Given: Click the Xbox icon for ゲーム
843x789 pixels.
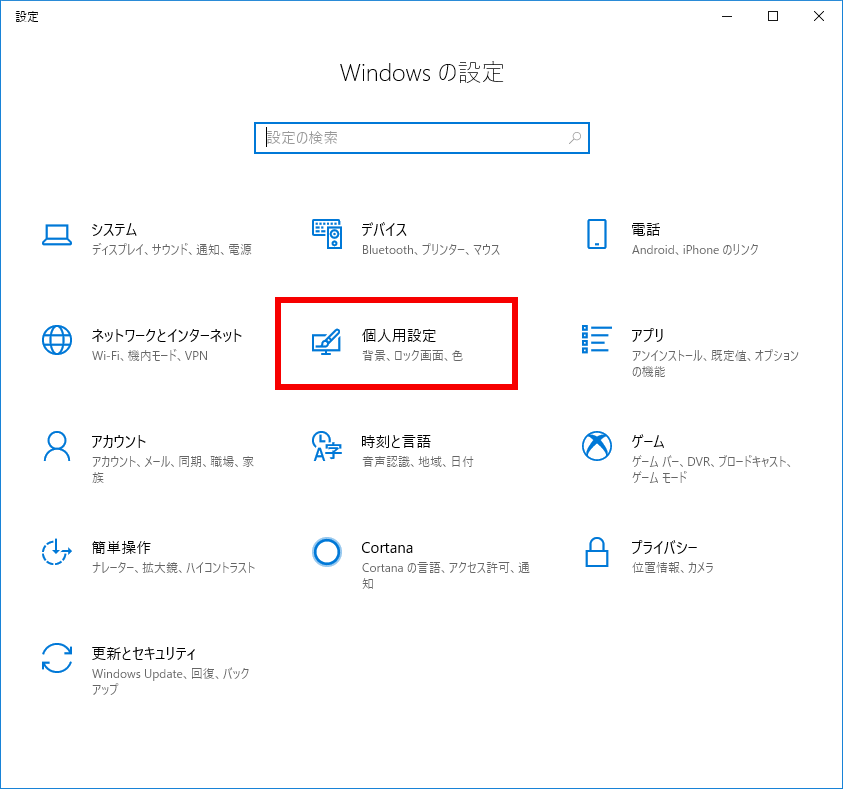Looking at the screenshot, I should coord(597,446).
